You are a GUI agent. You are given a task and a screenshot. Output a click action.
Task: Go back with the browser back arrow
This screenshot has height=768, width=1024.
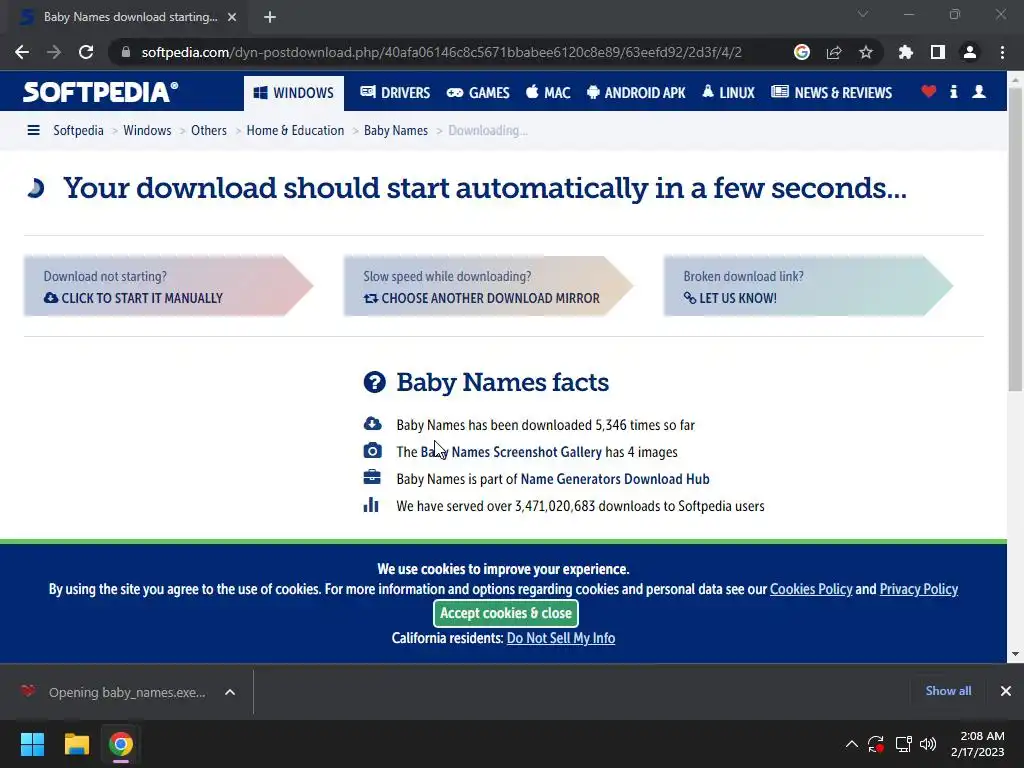point(22,52)
